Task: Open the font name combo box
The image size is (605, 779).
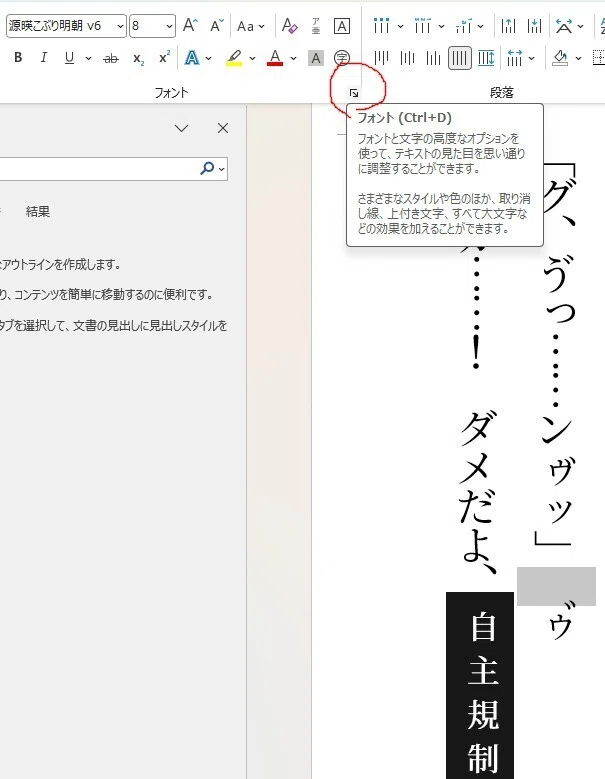Action: 66,26
